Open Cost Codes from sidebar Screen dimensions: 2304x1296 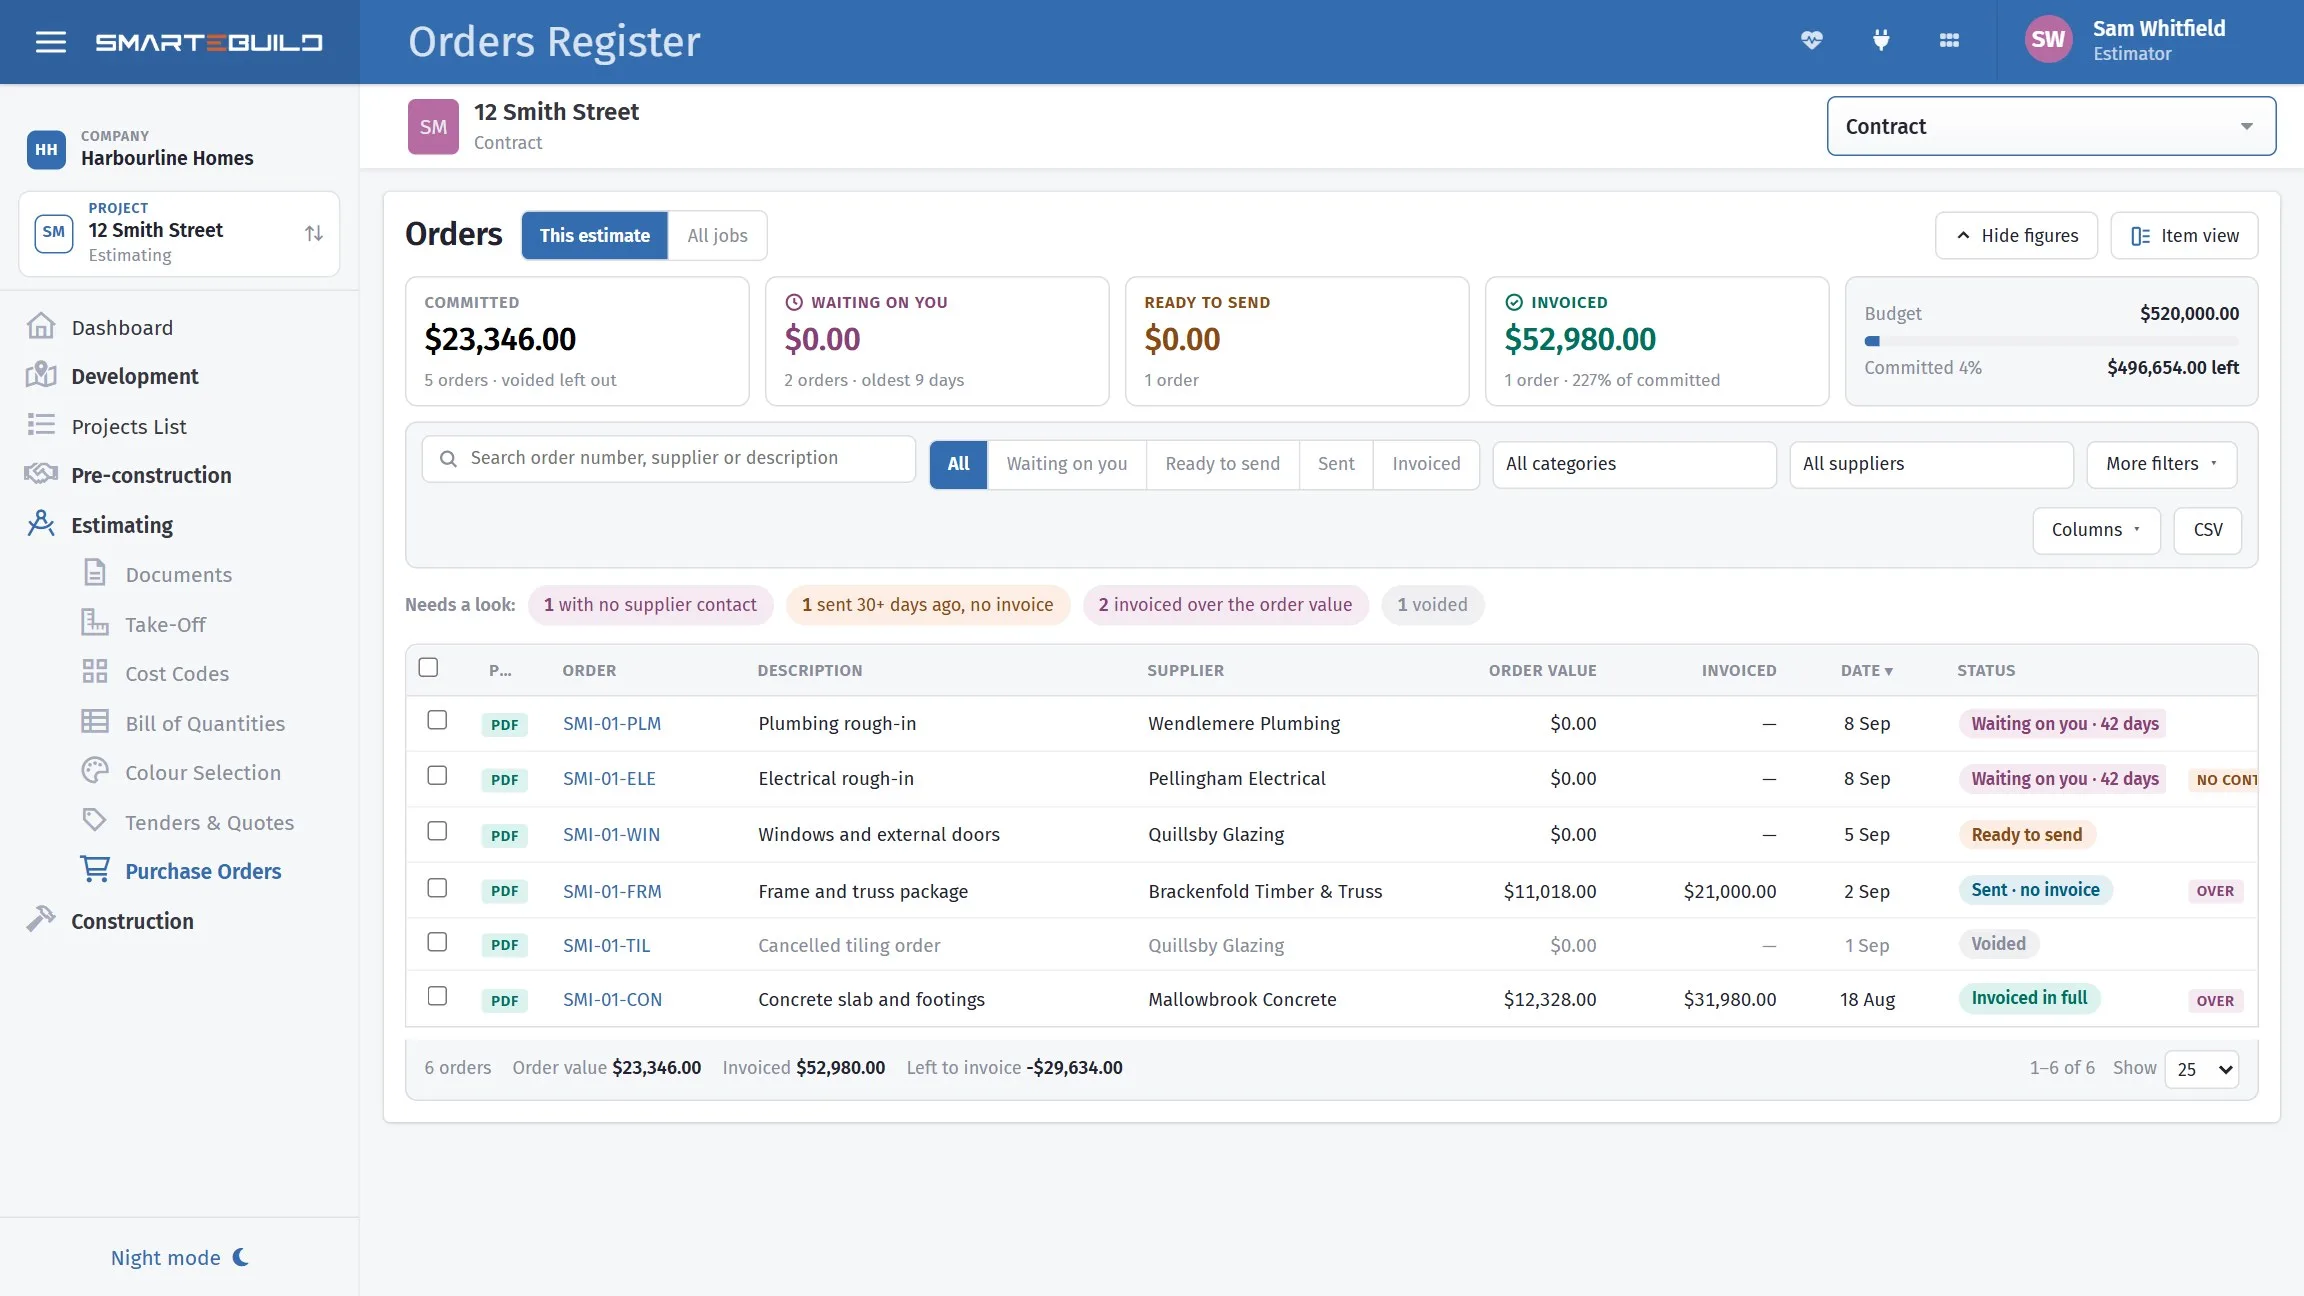point(177,673)
